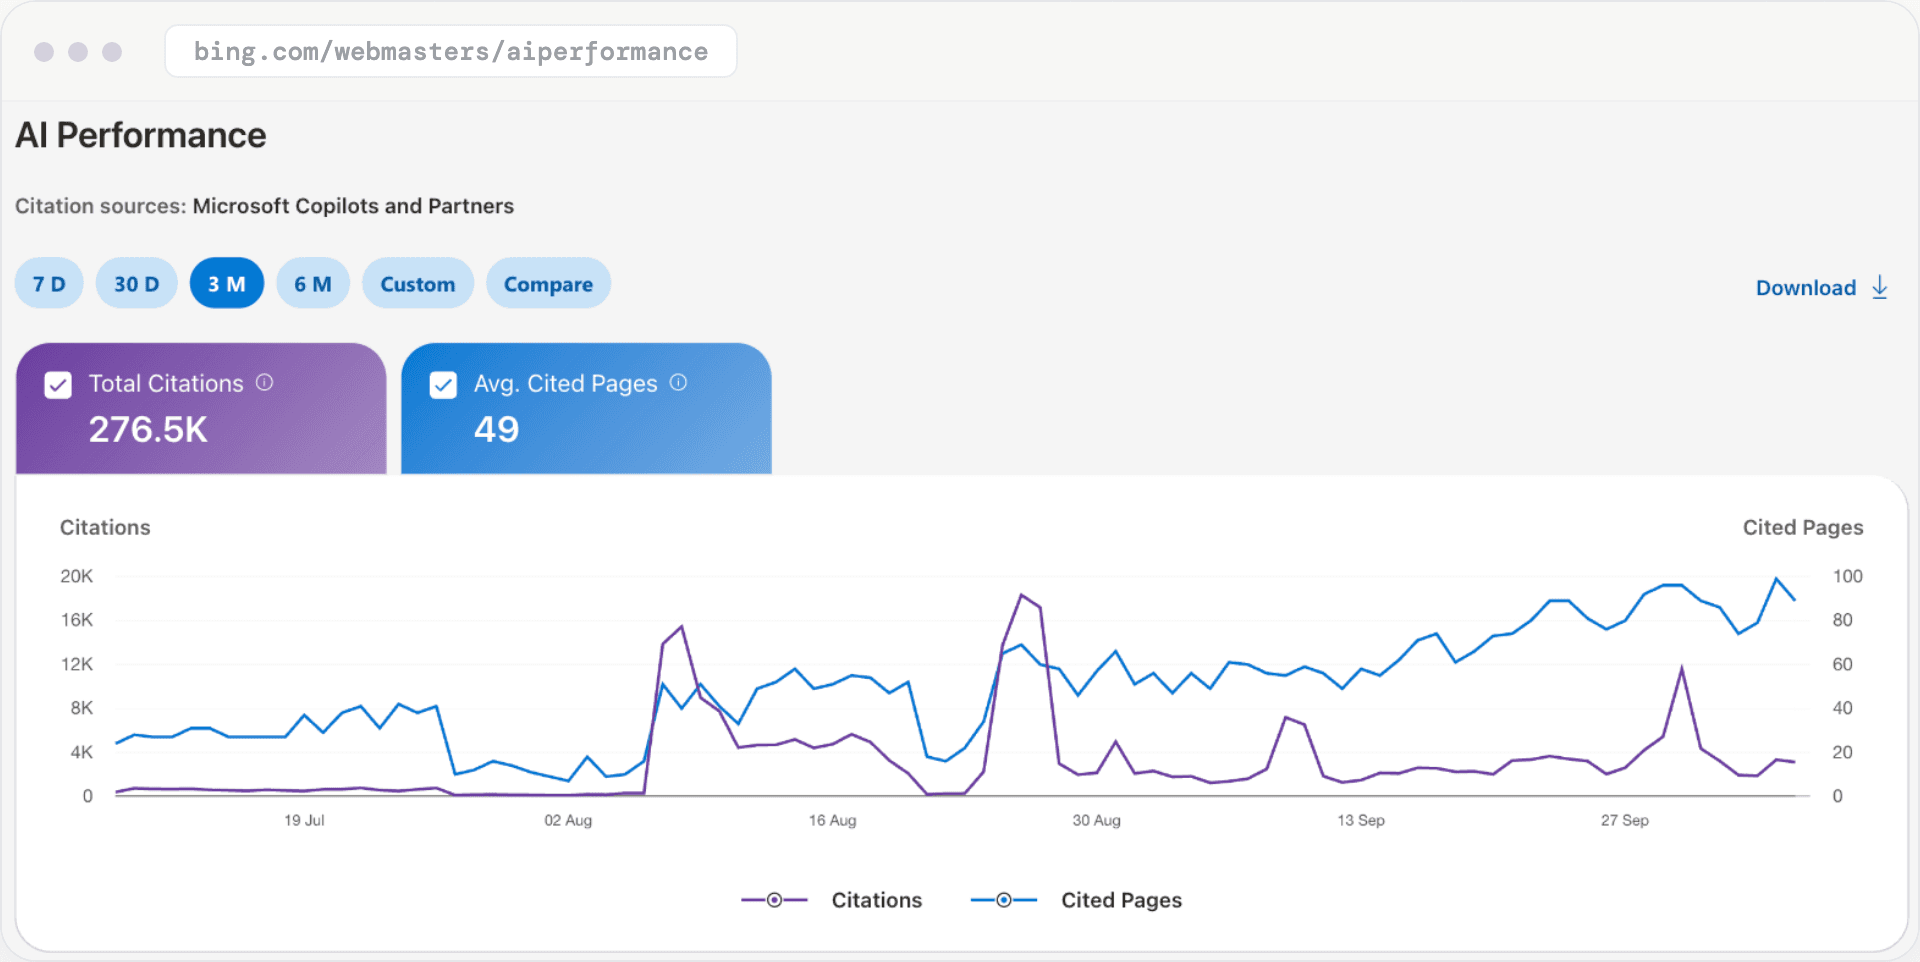Viewport: 1920px width, 962px height.
Task: Select the 3 M time range
Action: click(x=227, y=283)
